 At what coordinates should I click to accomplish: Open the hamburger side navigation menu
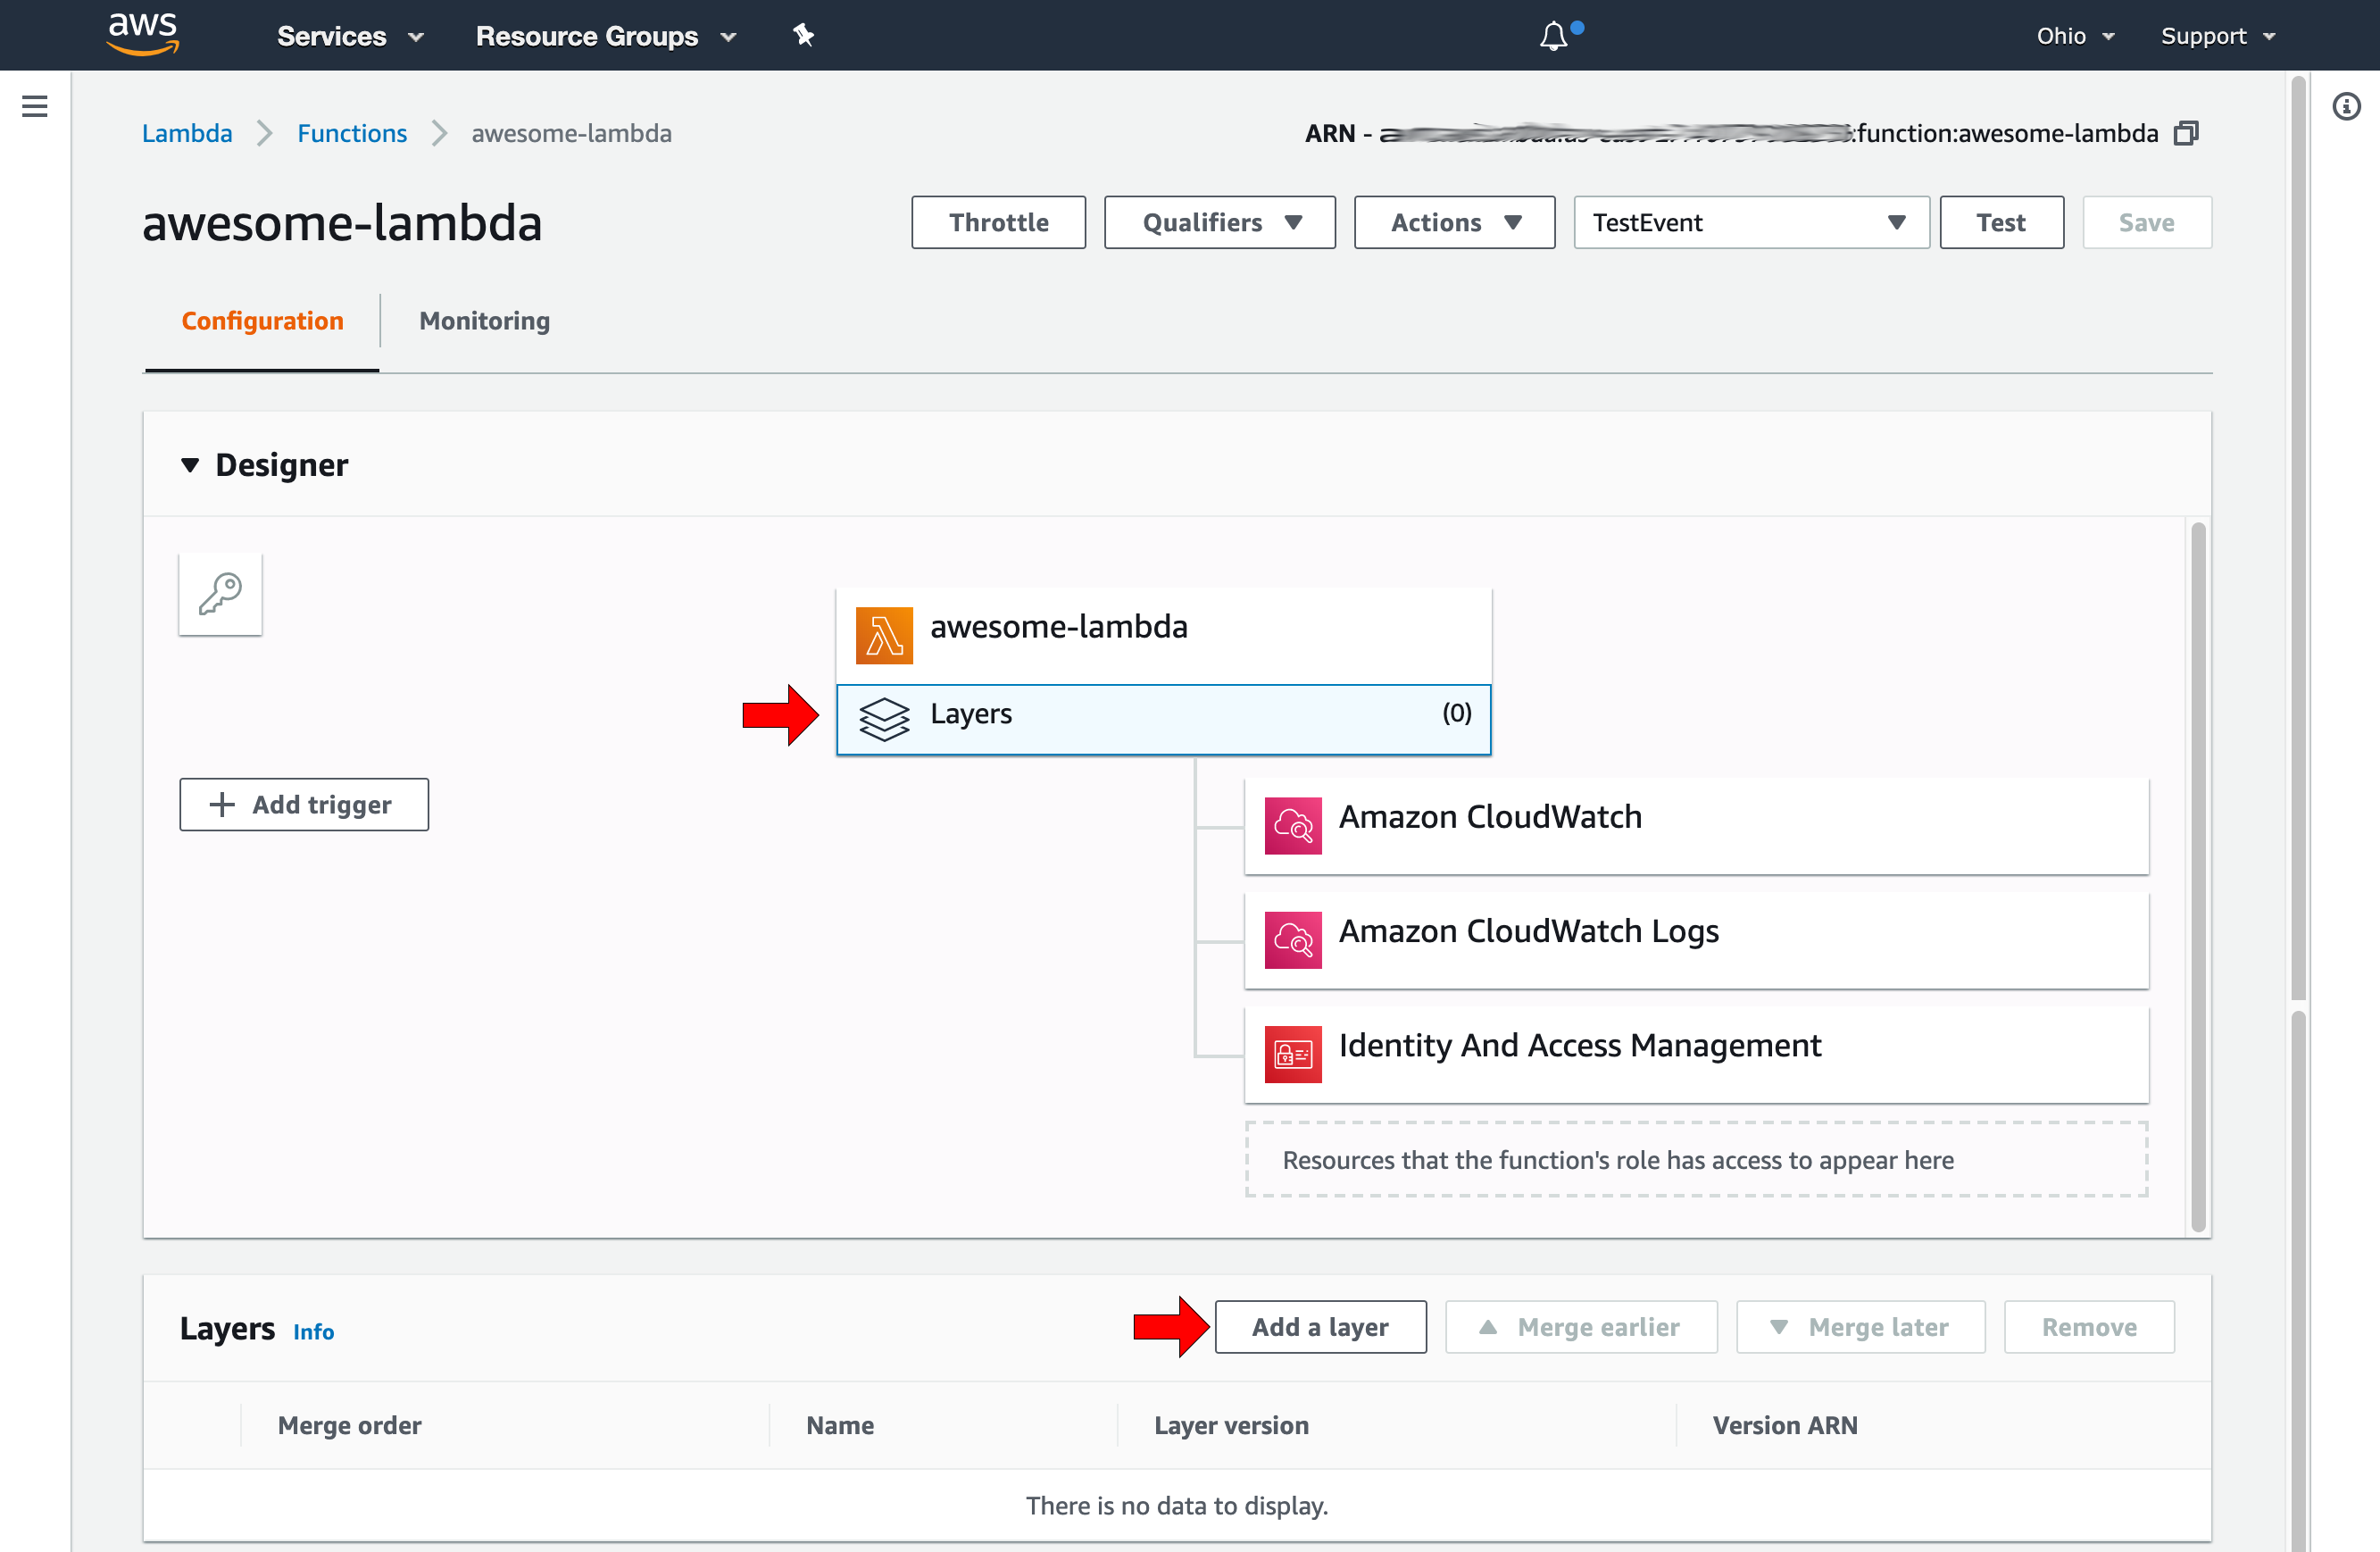tap(35, 106)
